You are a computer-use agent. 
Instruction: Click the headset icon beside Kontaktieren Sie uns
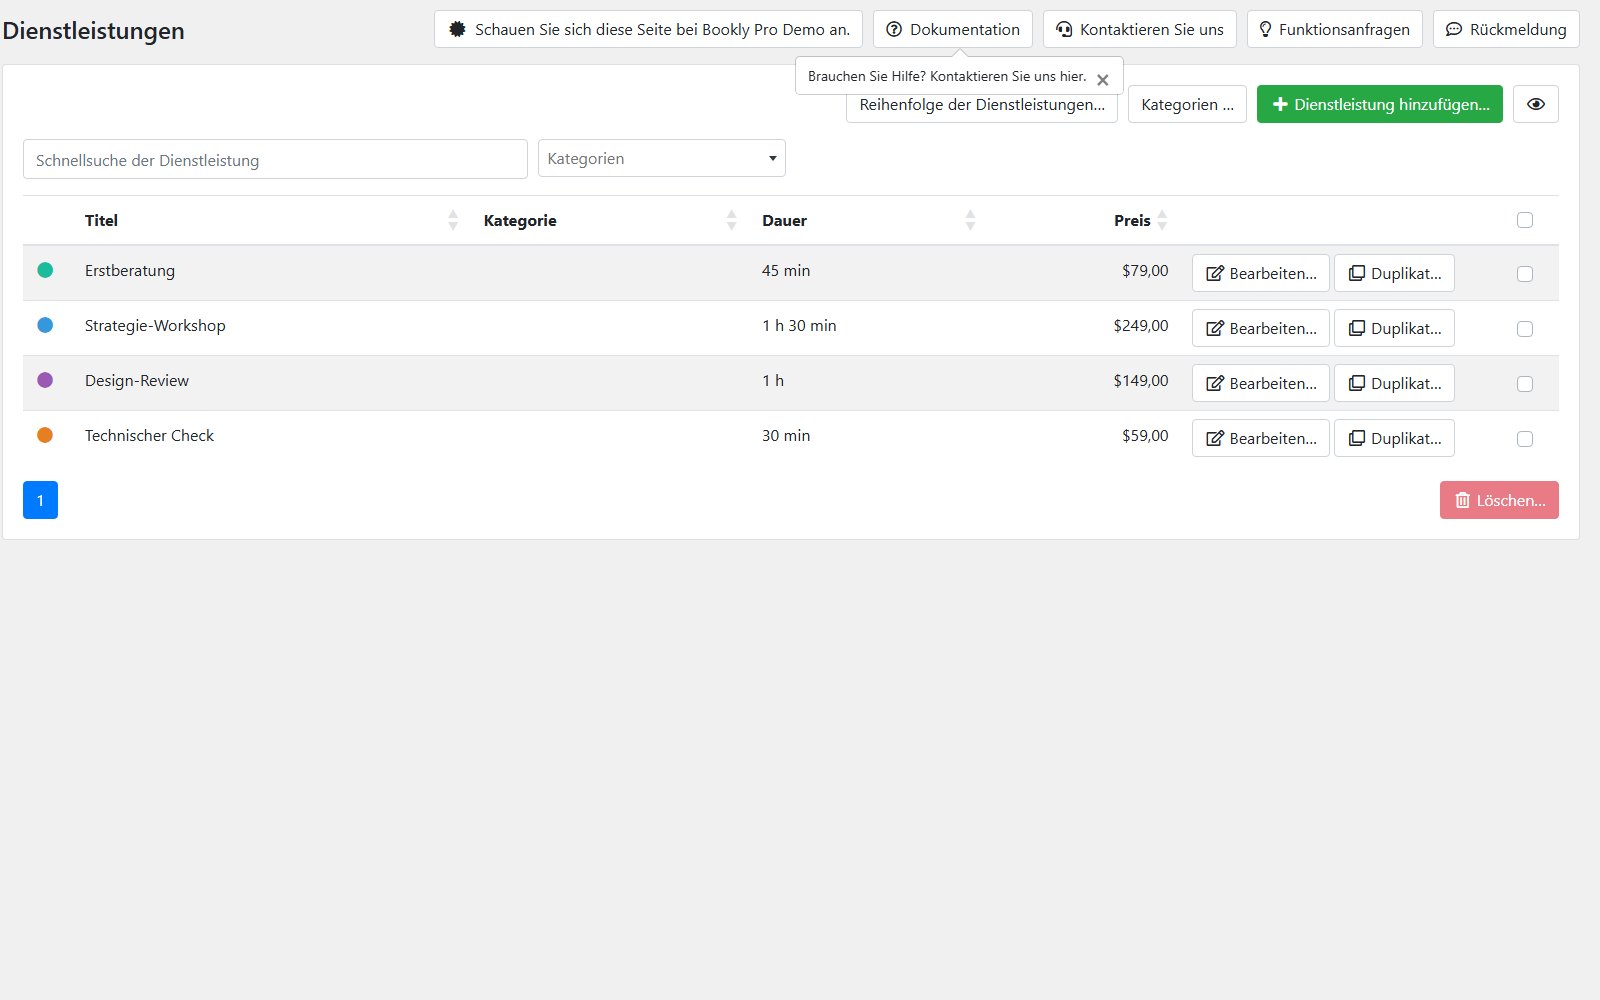click(x=1064, y=29)
